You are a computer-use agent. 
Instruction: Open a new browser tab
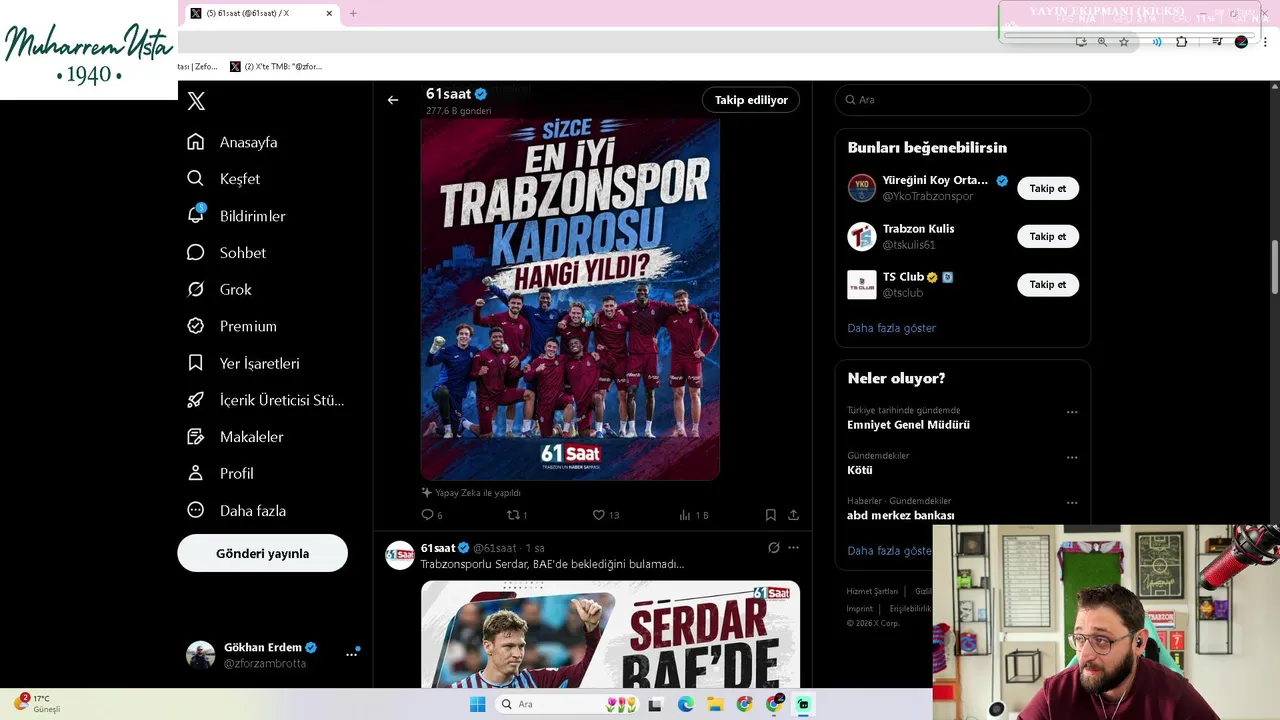[353, 13]
